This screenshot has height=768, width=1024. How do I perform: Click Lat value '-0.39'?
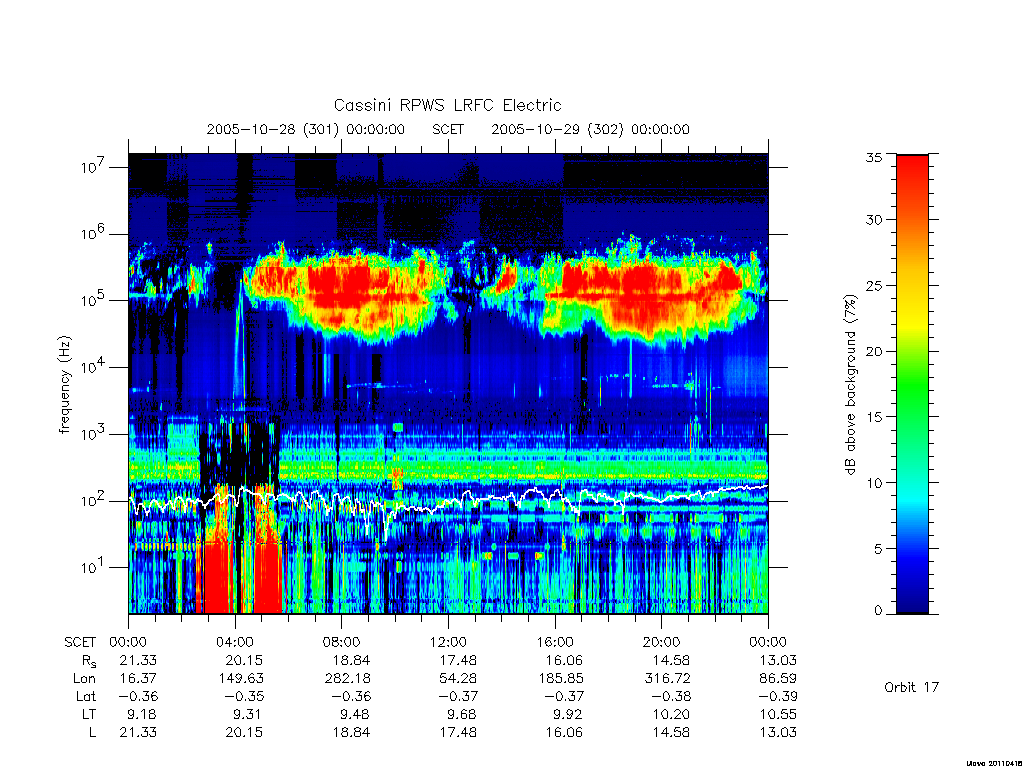tap(777, 696)
